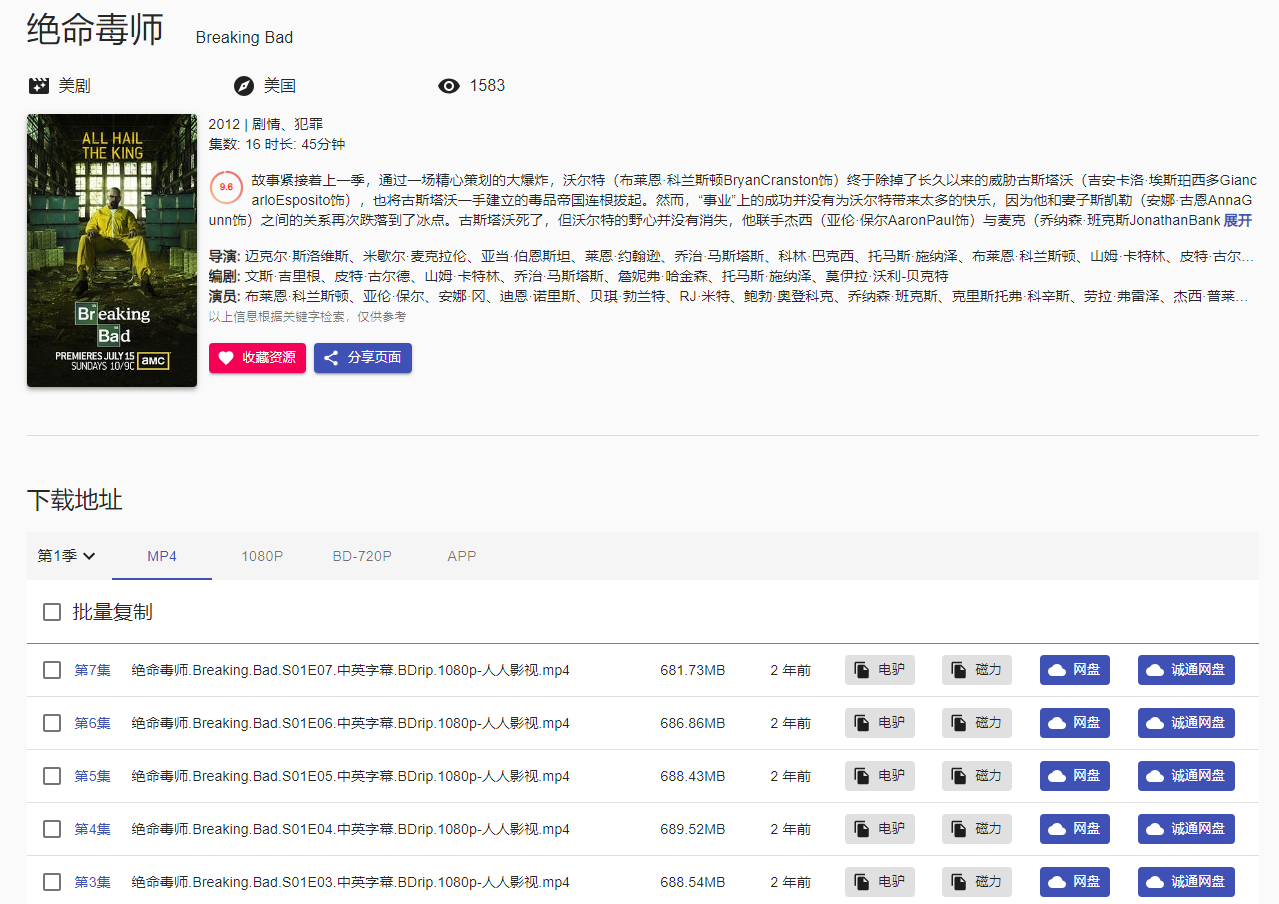Open 网盘 link for 第7集
Image resolution: width=1279 pixels, height=904 pixels.
tap(1075, 670)
